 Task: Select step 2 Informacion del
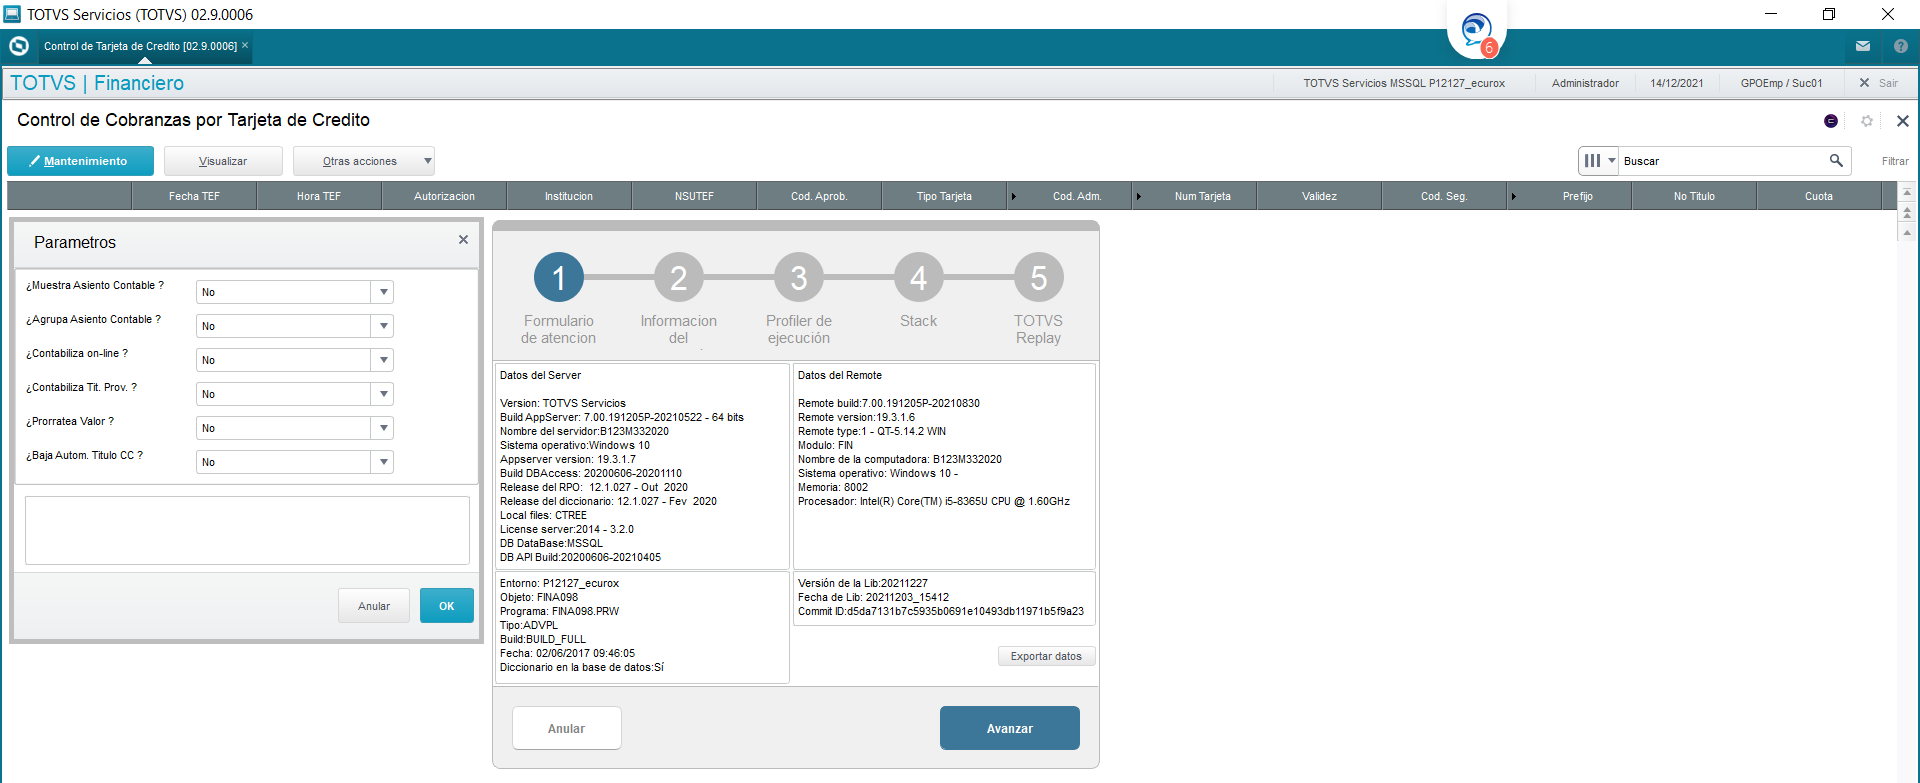pyautogui.click(x=679, y=278)
